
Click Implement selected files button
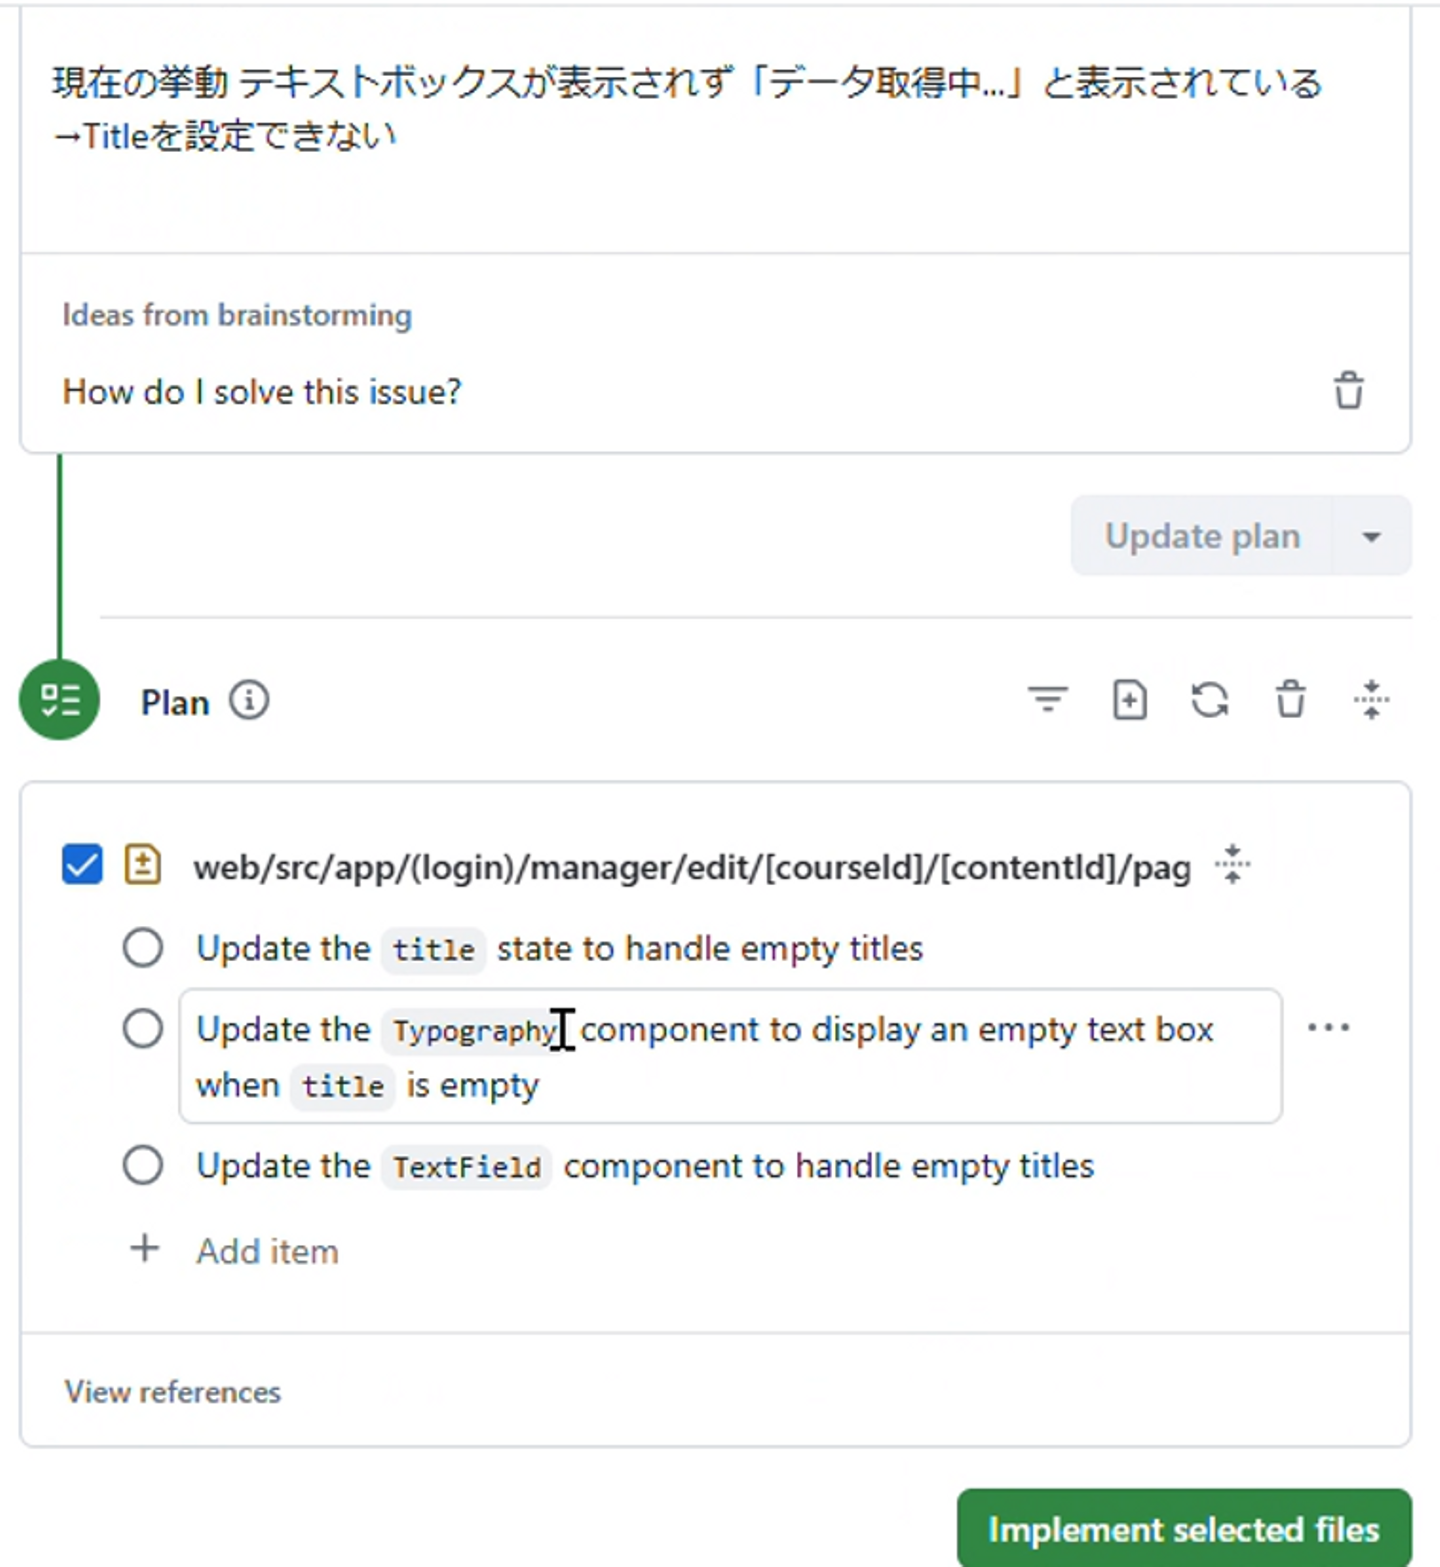(x=1183, y=1529)
